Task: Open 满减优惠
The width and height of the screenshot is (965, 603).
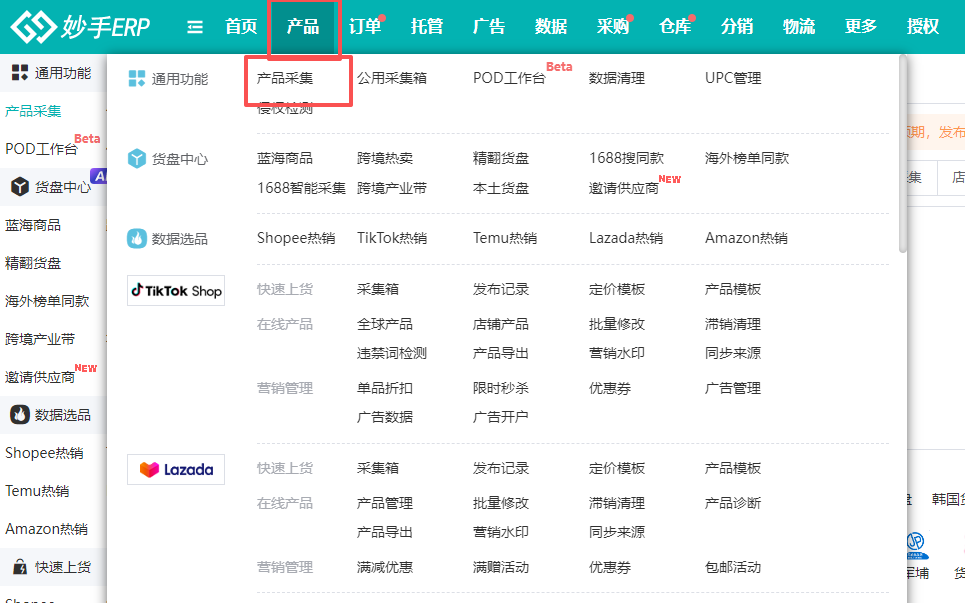Action: click(385, 567)
